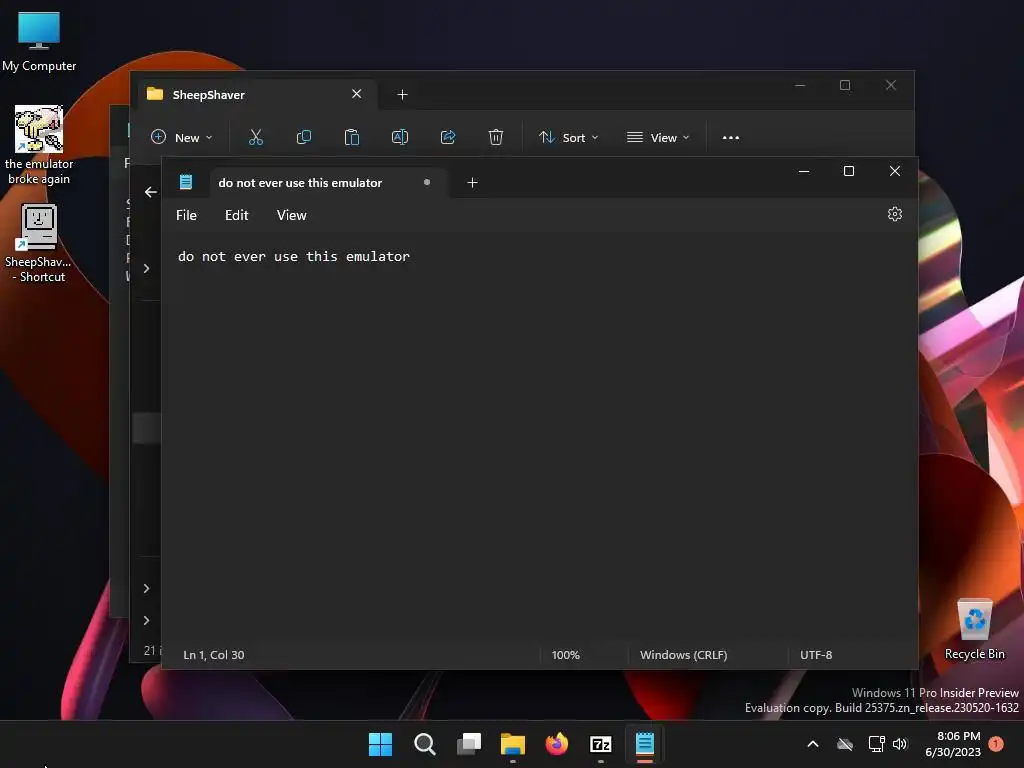Viewport: 1024px width, 768px height.
Task: Open Notepad settings gear
Action: click(895, 214)
